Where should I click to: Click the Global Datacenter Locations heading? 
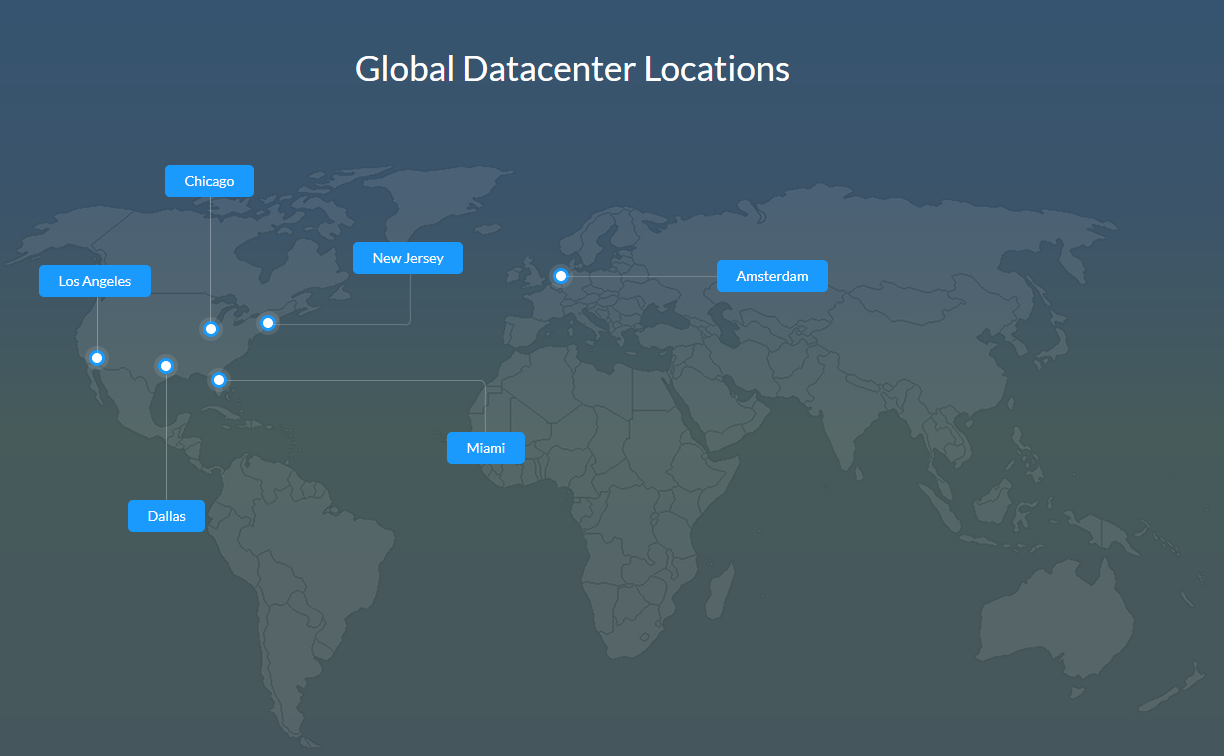(x=571, y=68)
